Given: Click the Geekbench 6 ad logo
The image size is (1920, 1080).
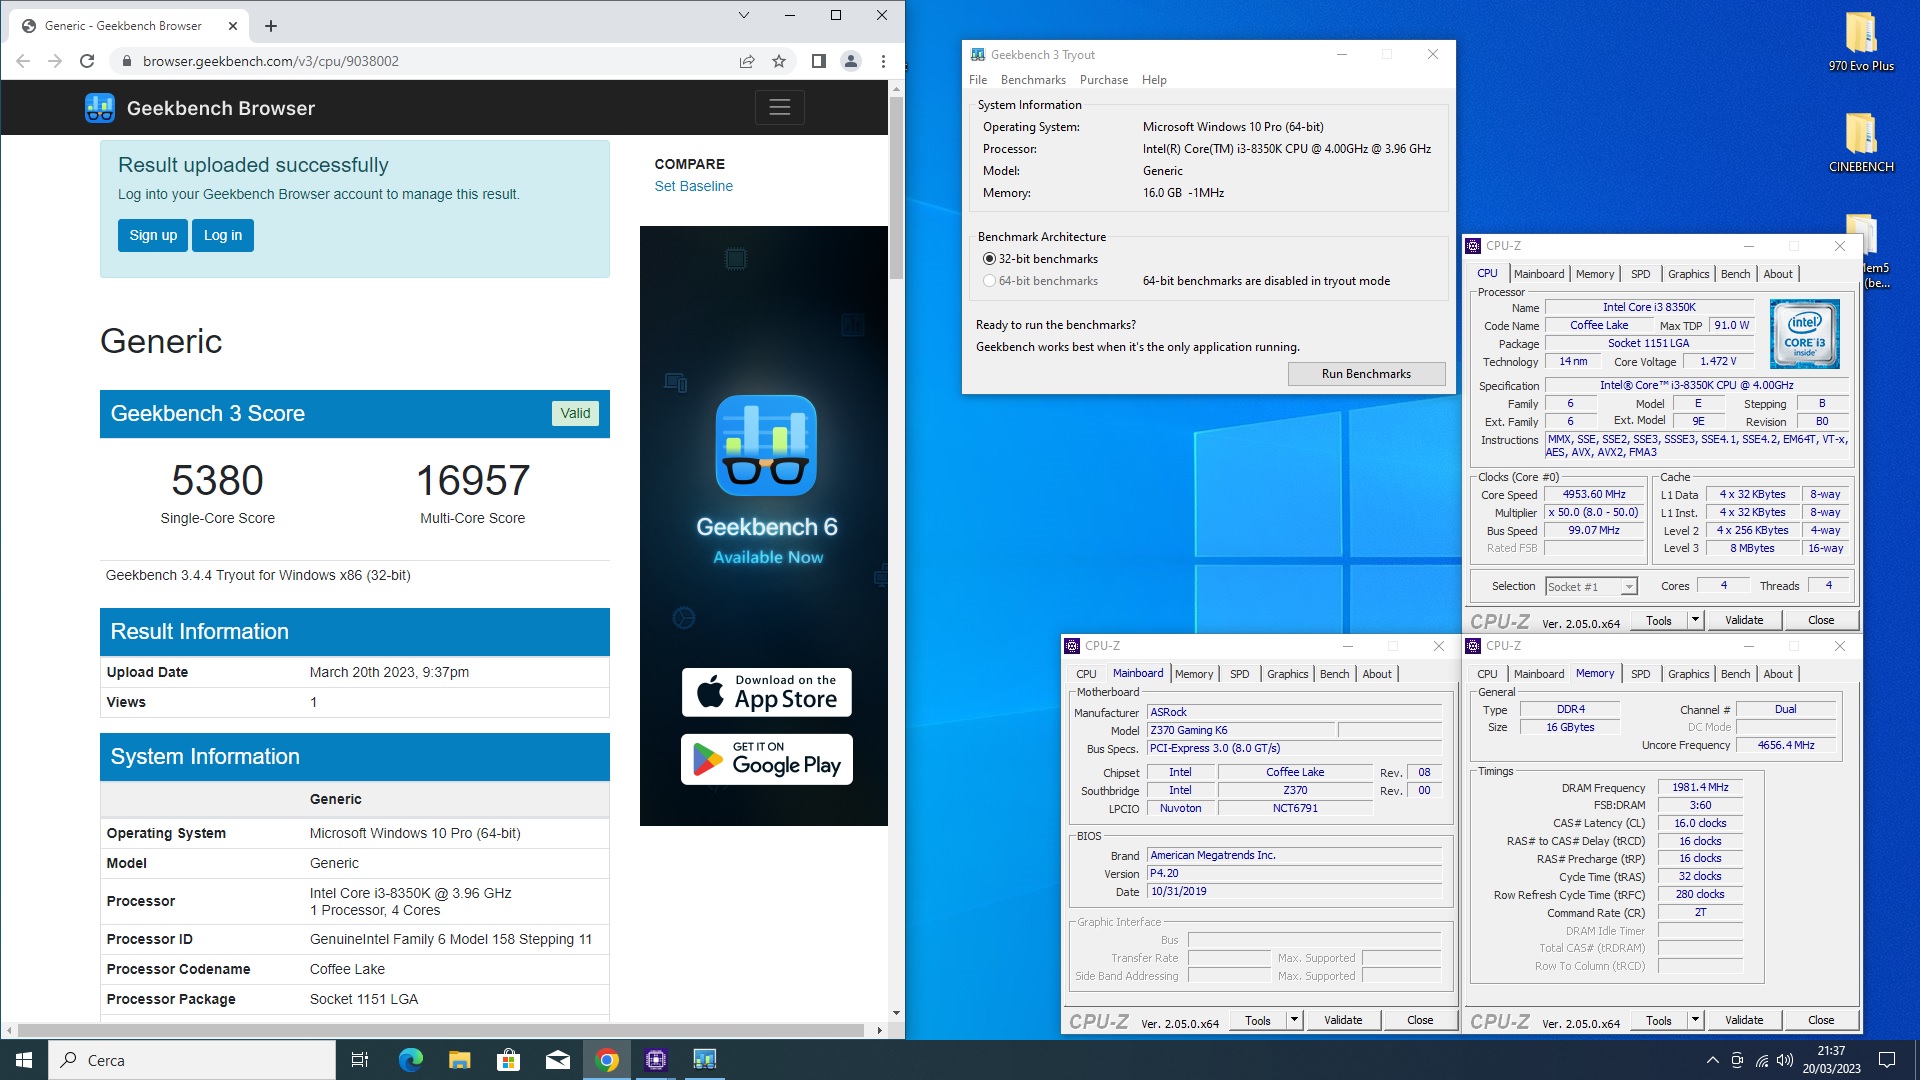Looking at the screenshot, I should point(767,445).
